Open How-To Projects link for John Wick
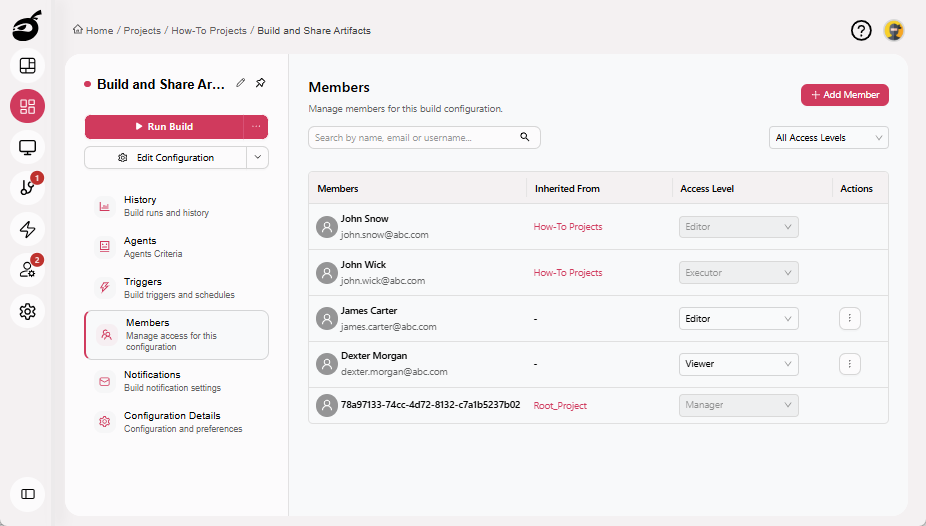Viewport: 926px width, 526px height. pos(568,273)
